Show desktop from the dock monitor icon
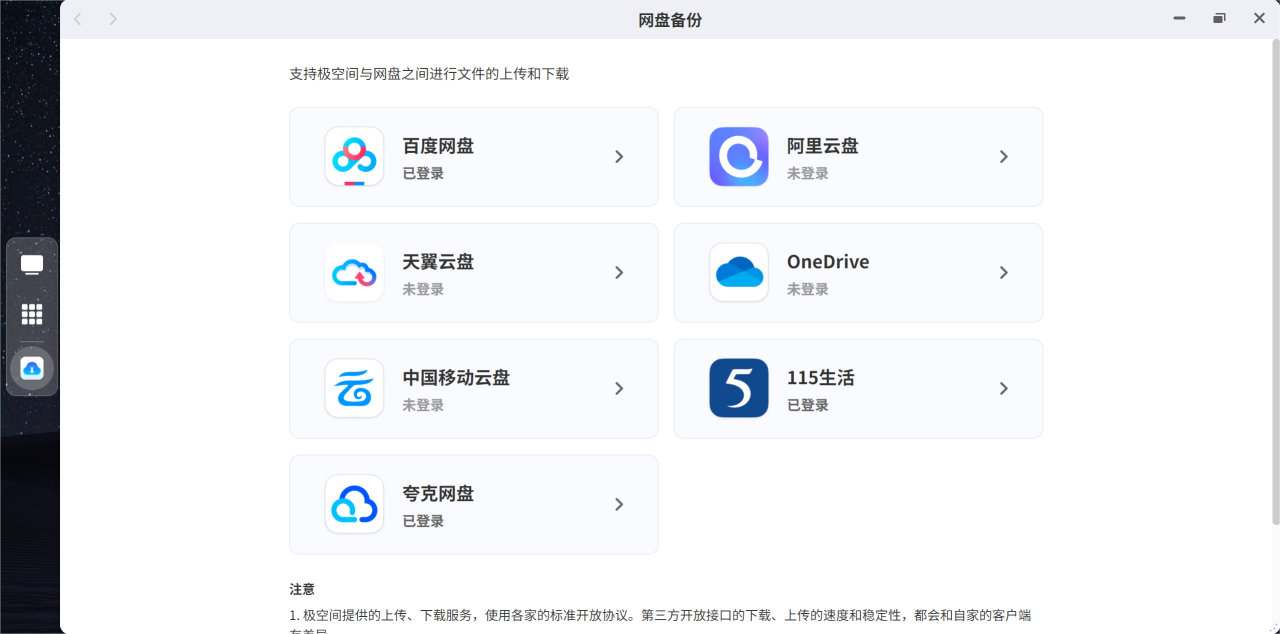1280x634 pixels. point(32,265)
